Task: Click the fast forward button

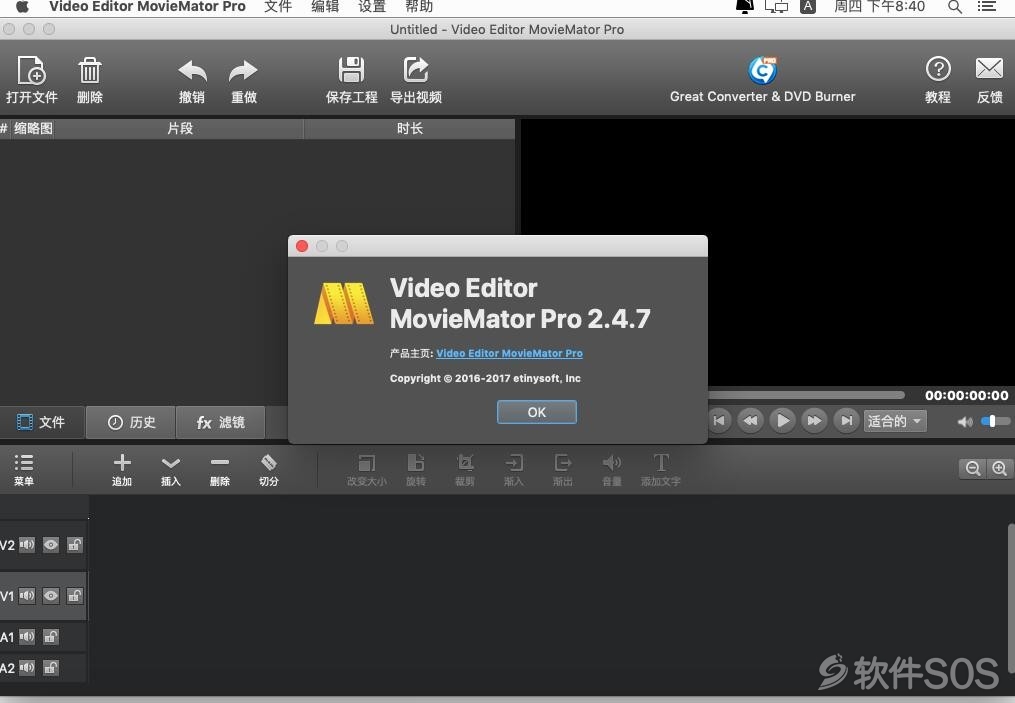Action: point(814,421)
